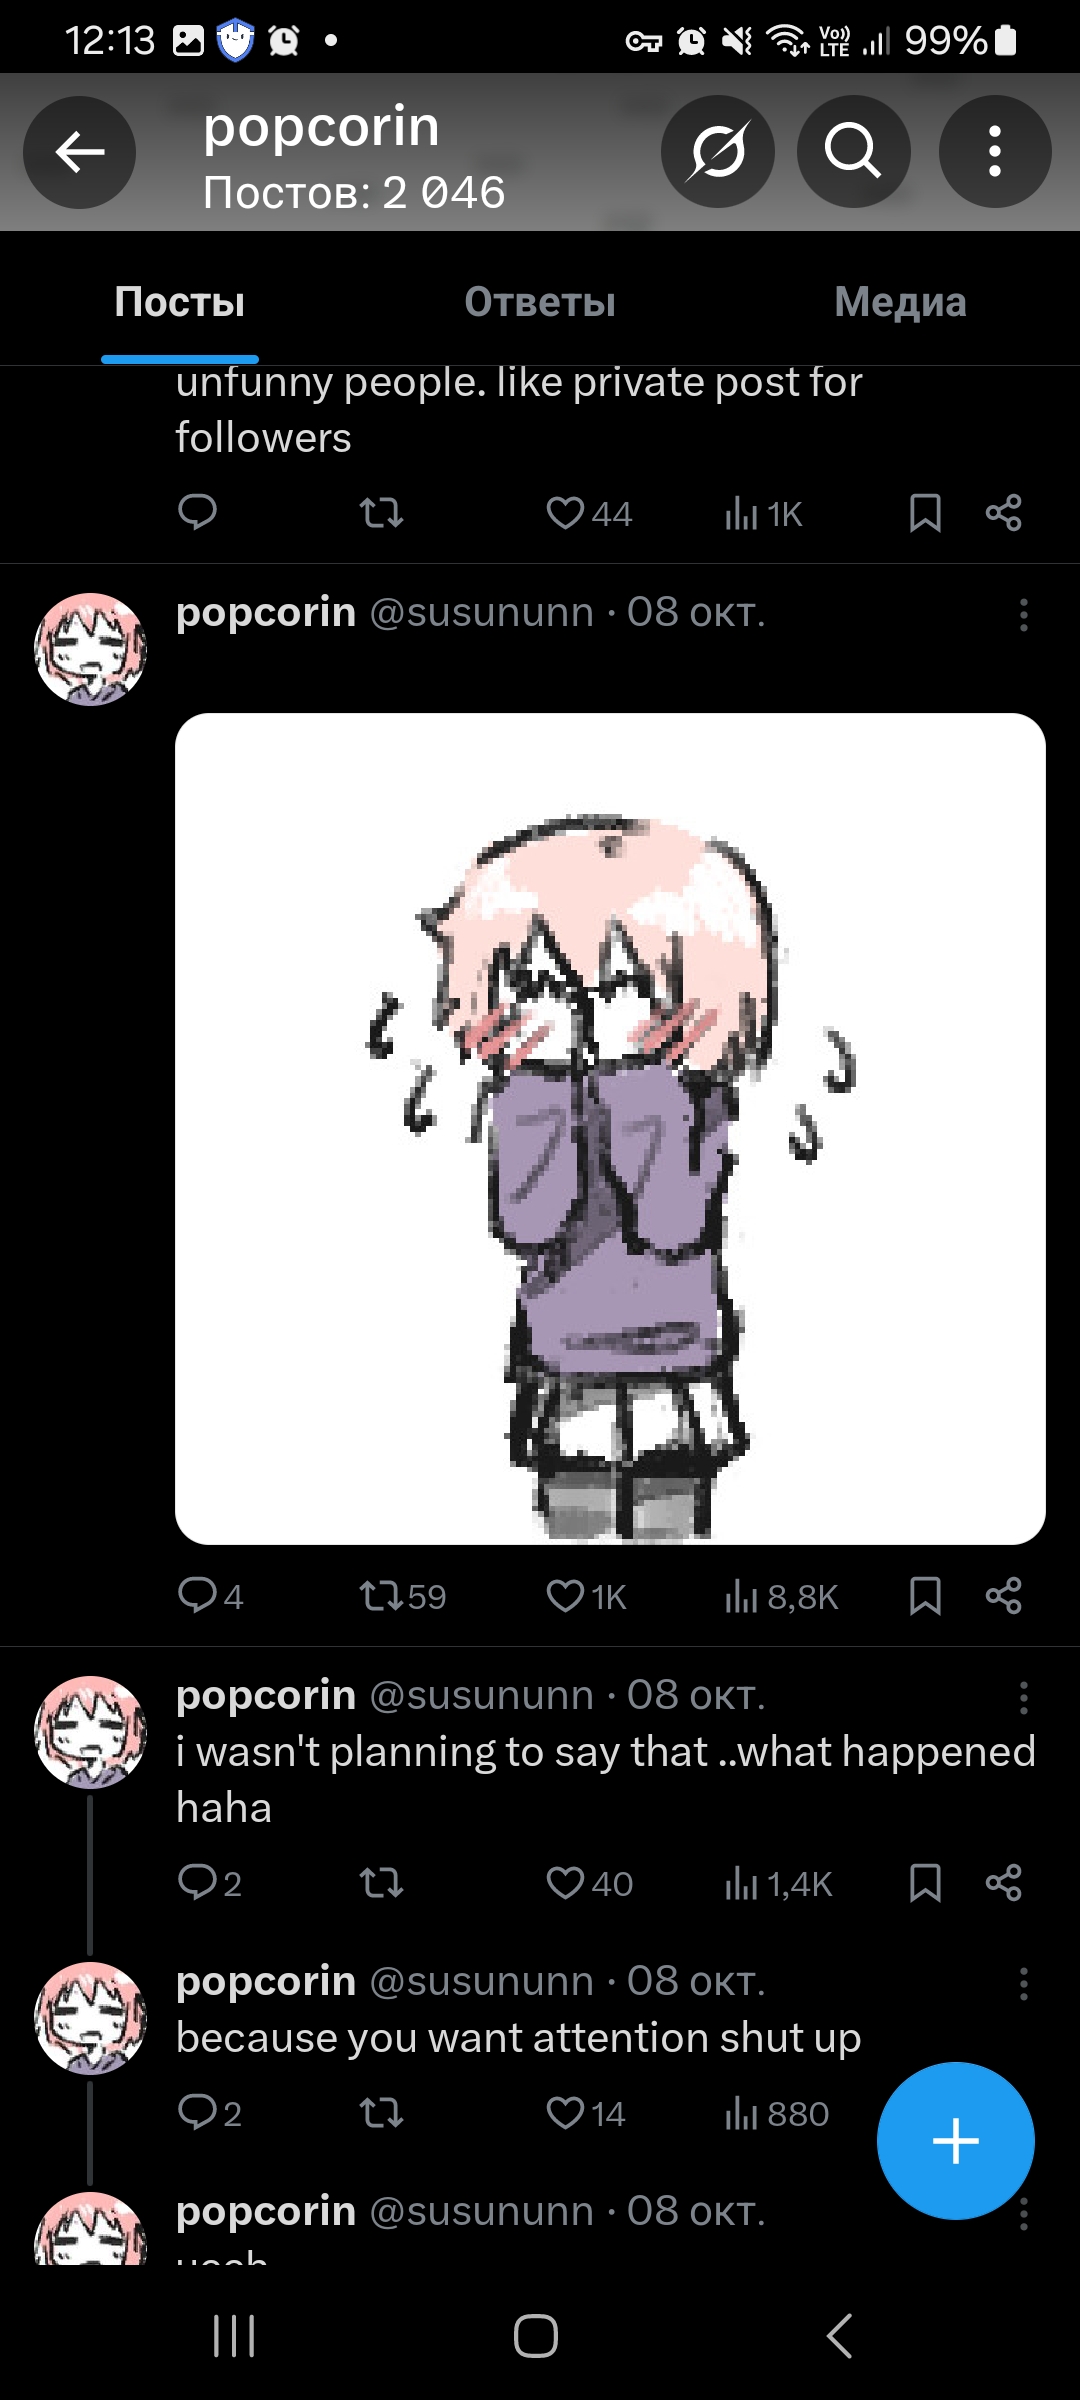Open @susununn handle on image post

coord(482,612)
